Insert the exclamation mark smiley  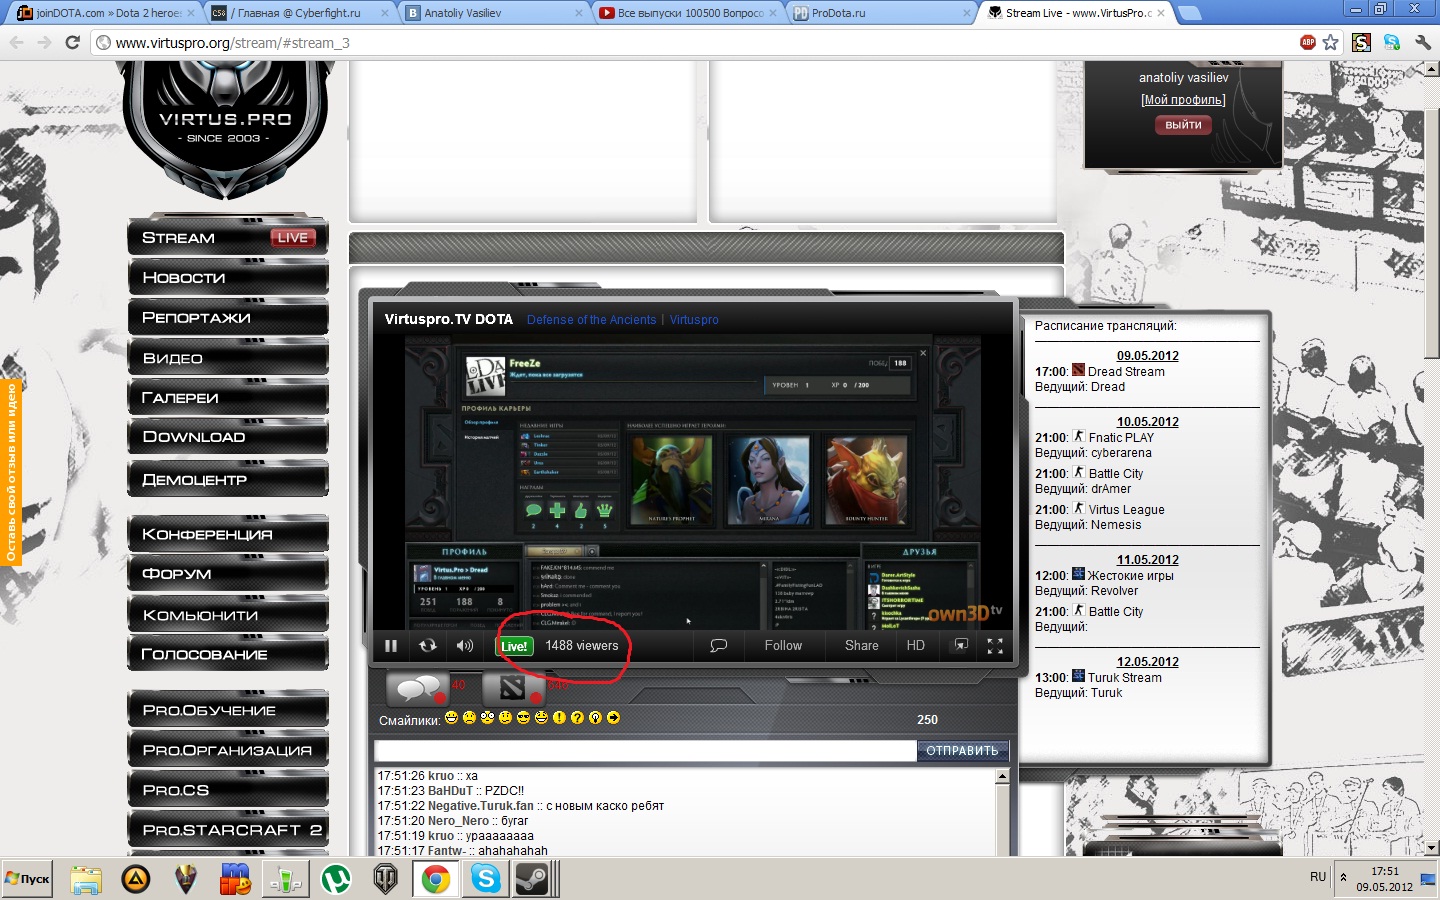pos(559,718)
